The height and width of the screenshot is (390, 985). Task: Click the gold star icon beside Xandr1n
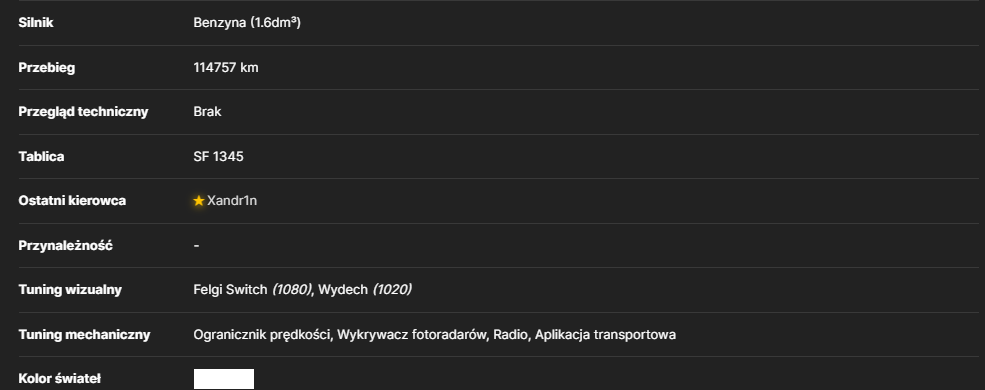click(199, 201)
